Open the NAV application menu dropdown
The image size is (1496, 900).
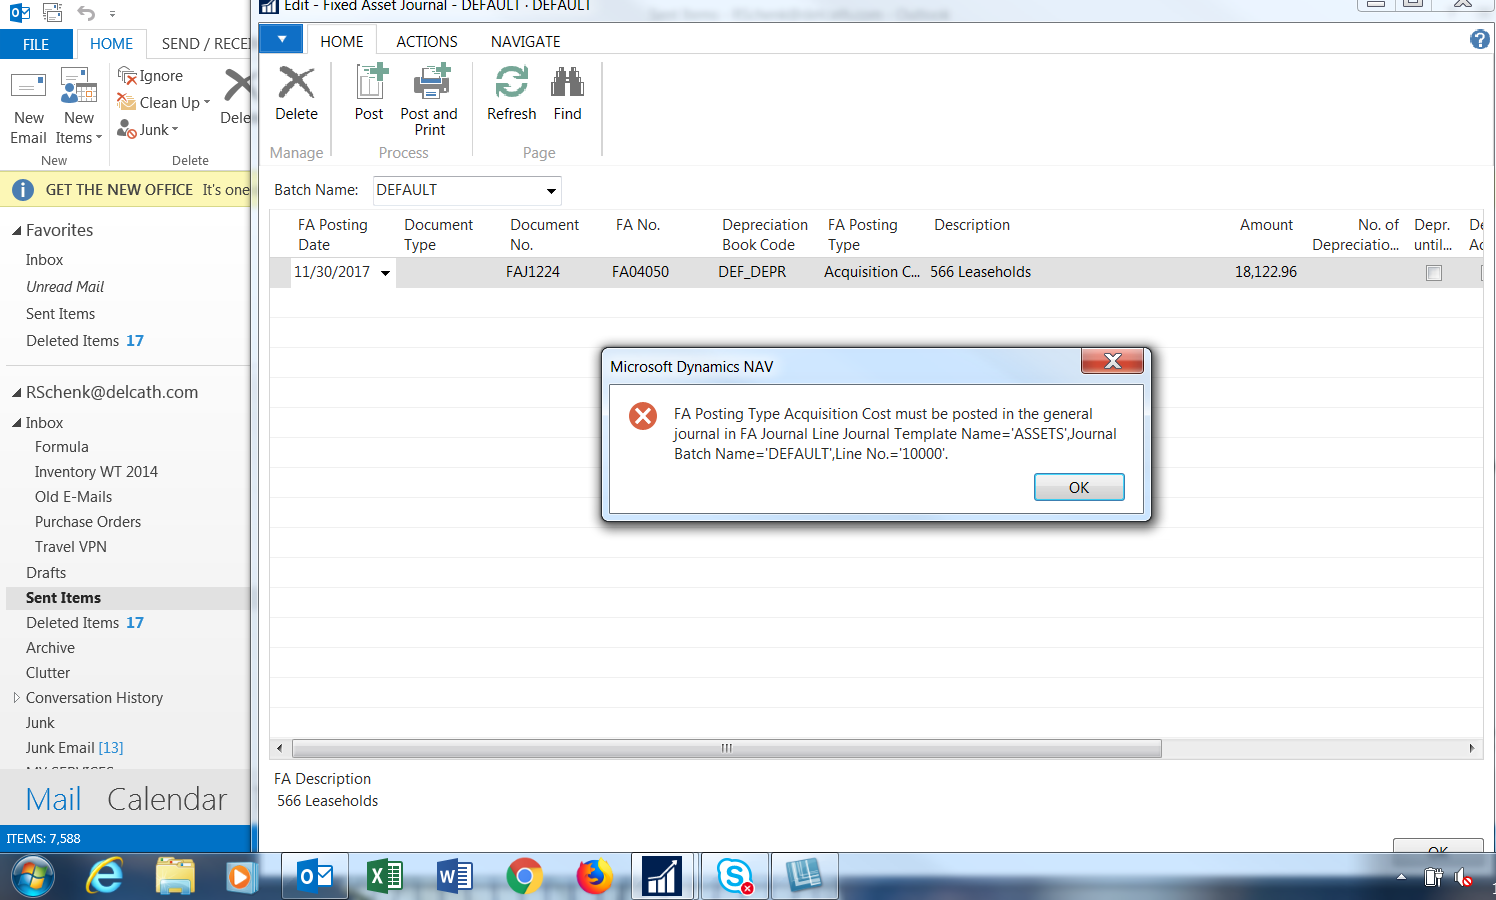tap(282, 40)
